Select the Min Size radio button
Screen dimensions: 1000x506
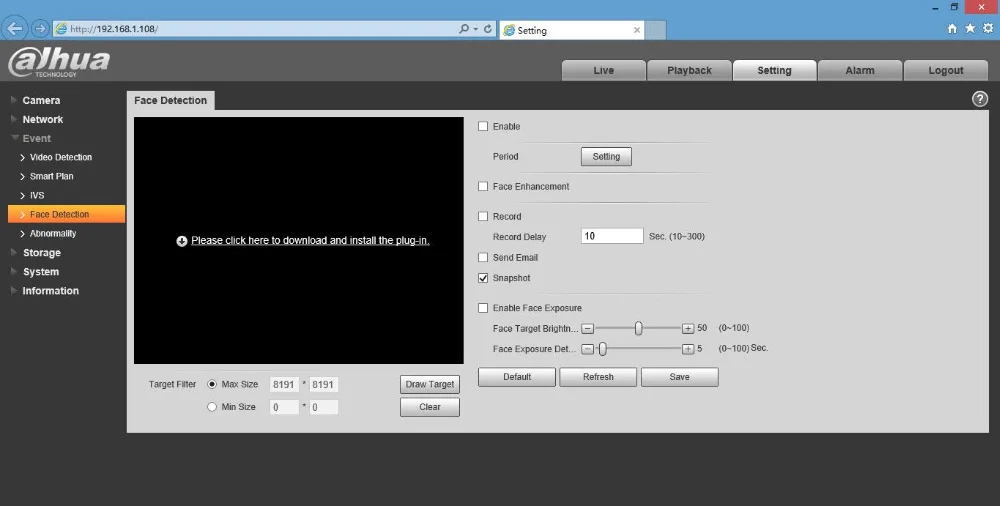pyautogui.click(x=212, y=406)
